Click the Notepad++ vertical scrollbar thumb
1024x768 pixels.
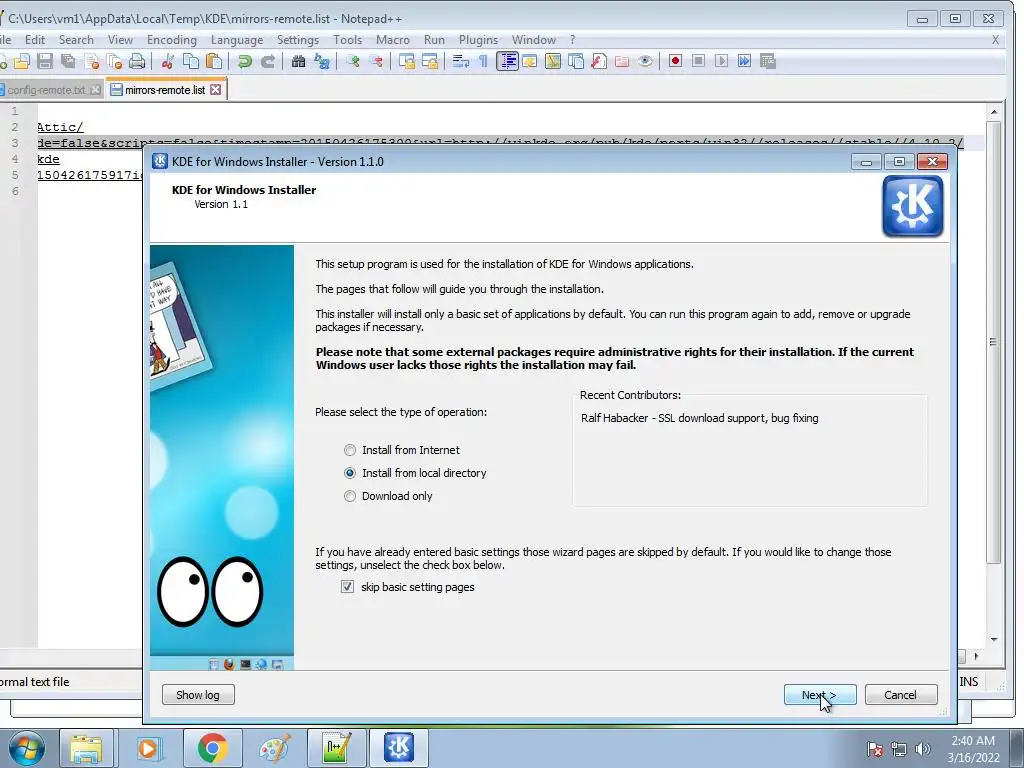point(993,342)
